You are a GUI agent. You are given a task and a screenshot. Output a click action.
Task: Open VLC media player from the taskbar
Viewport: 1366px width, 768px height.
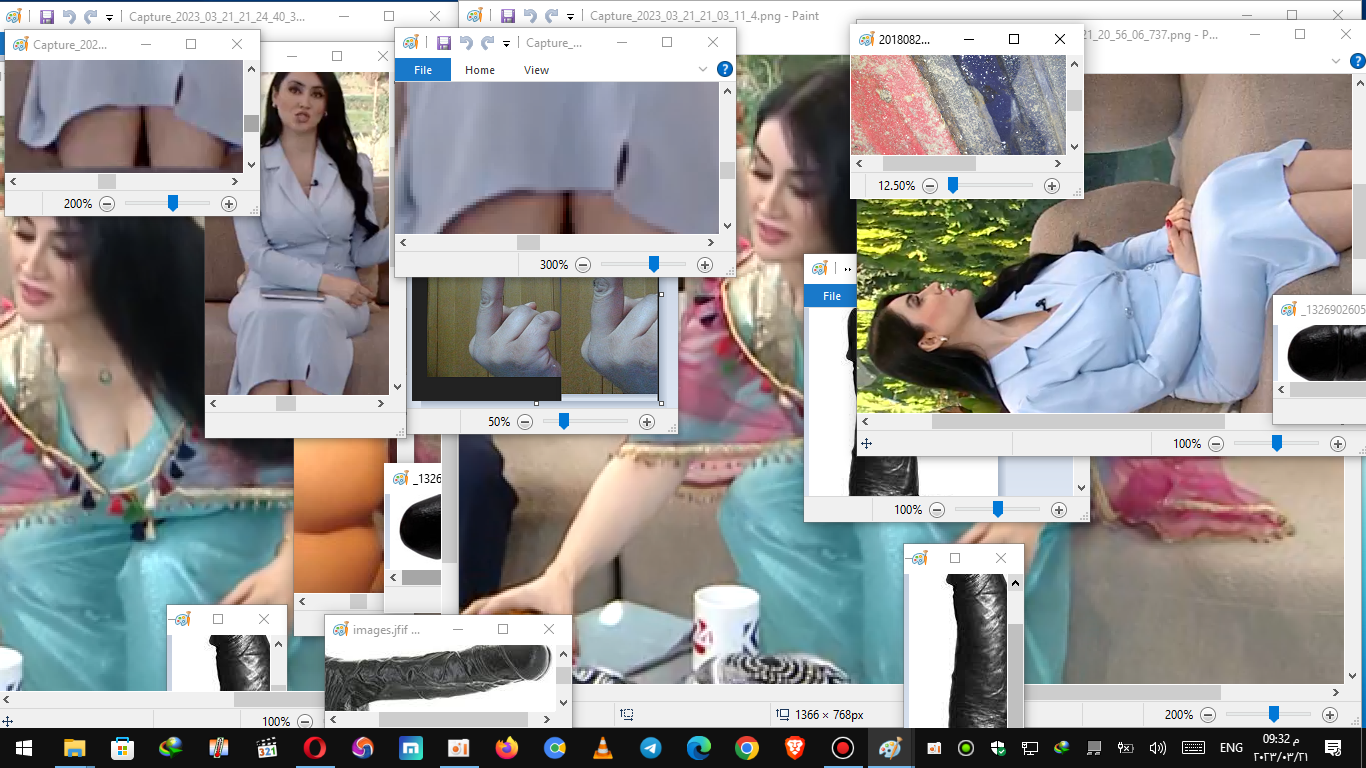click(603, 748)
